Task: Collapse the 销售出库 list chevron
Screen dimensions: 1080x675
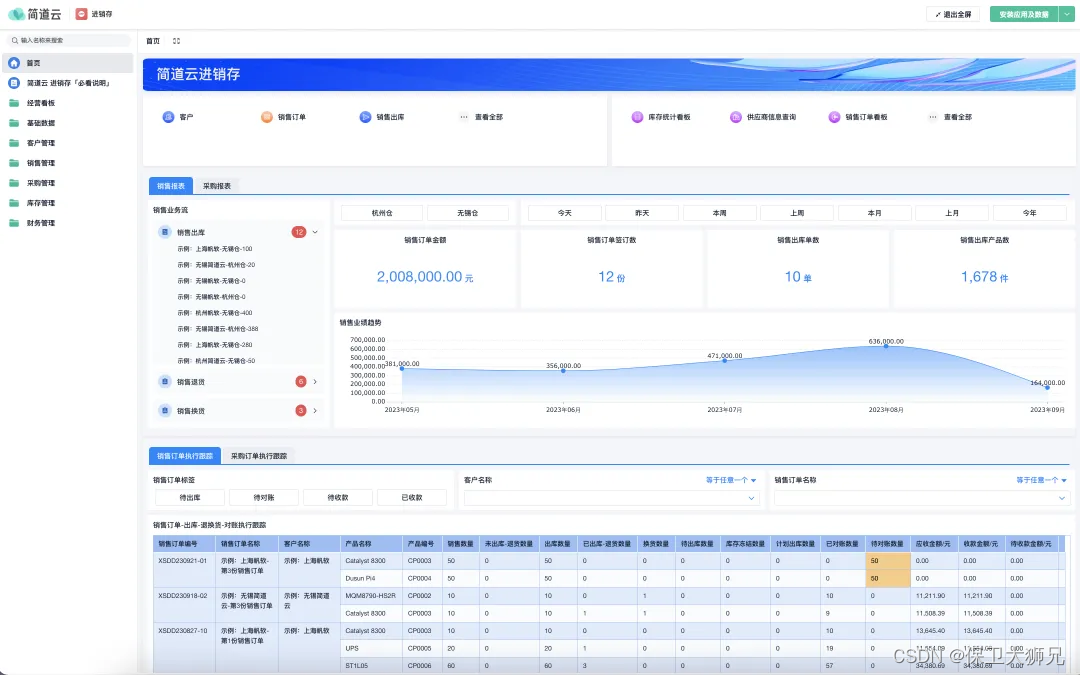Action: tap(315, 232)
